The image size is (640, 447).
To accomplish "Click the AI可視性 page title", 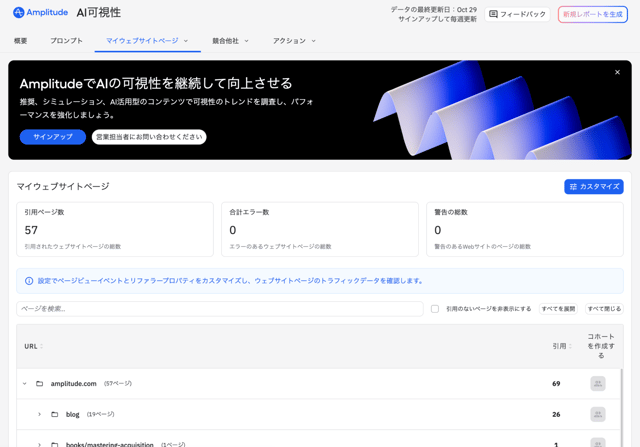I will coord(98,13).
